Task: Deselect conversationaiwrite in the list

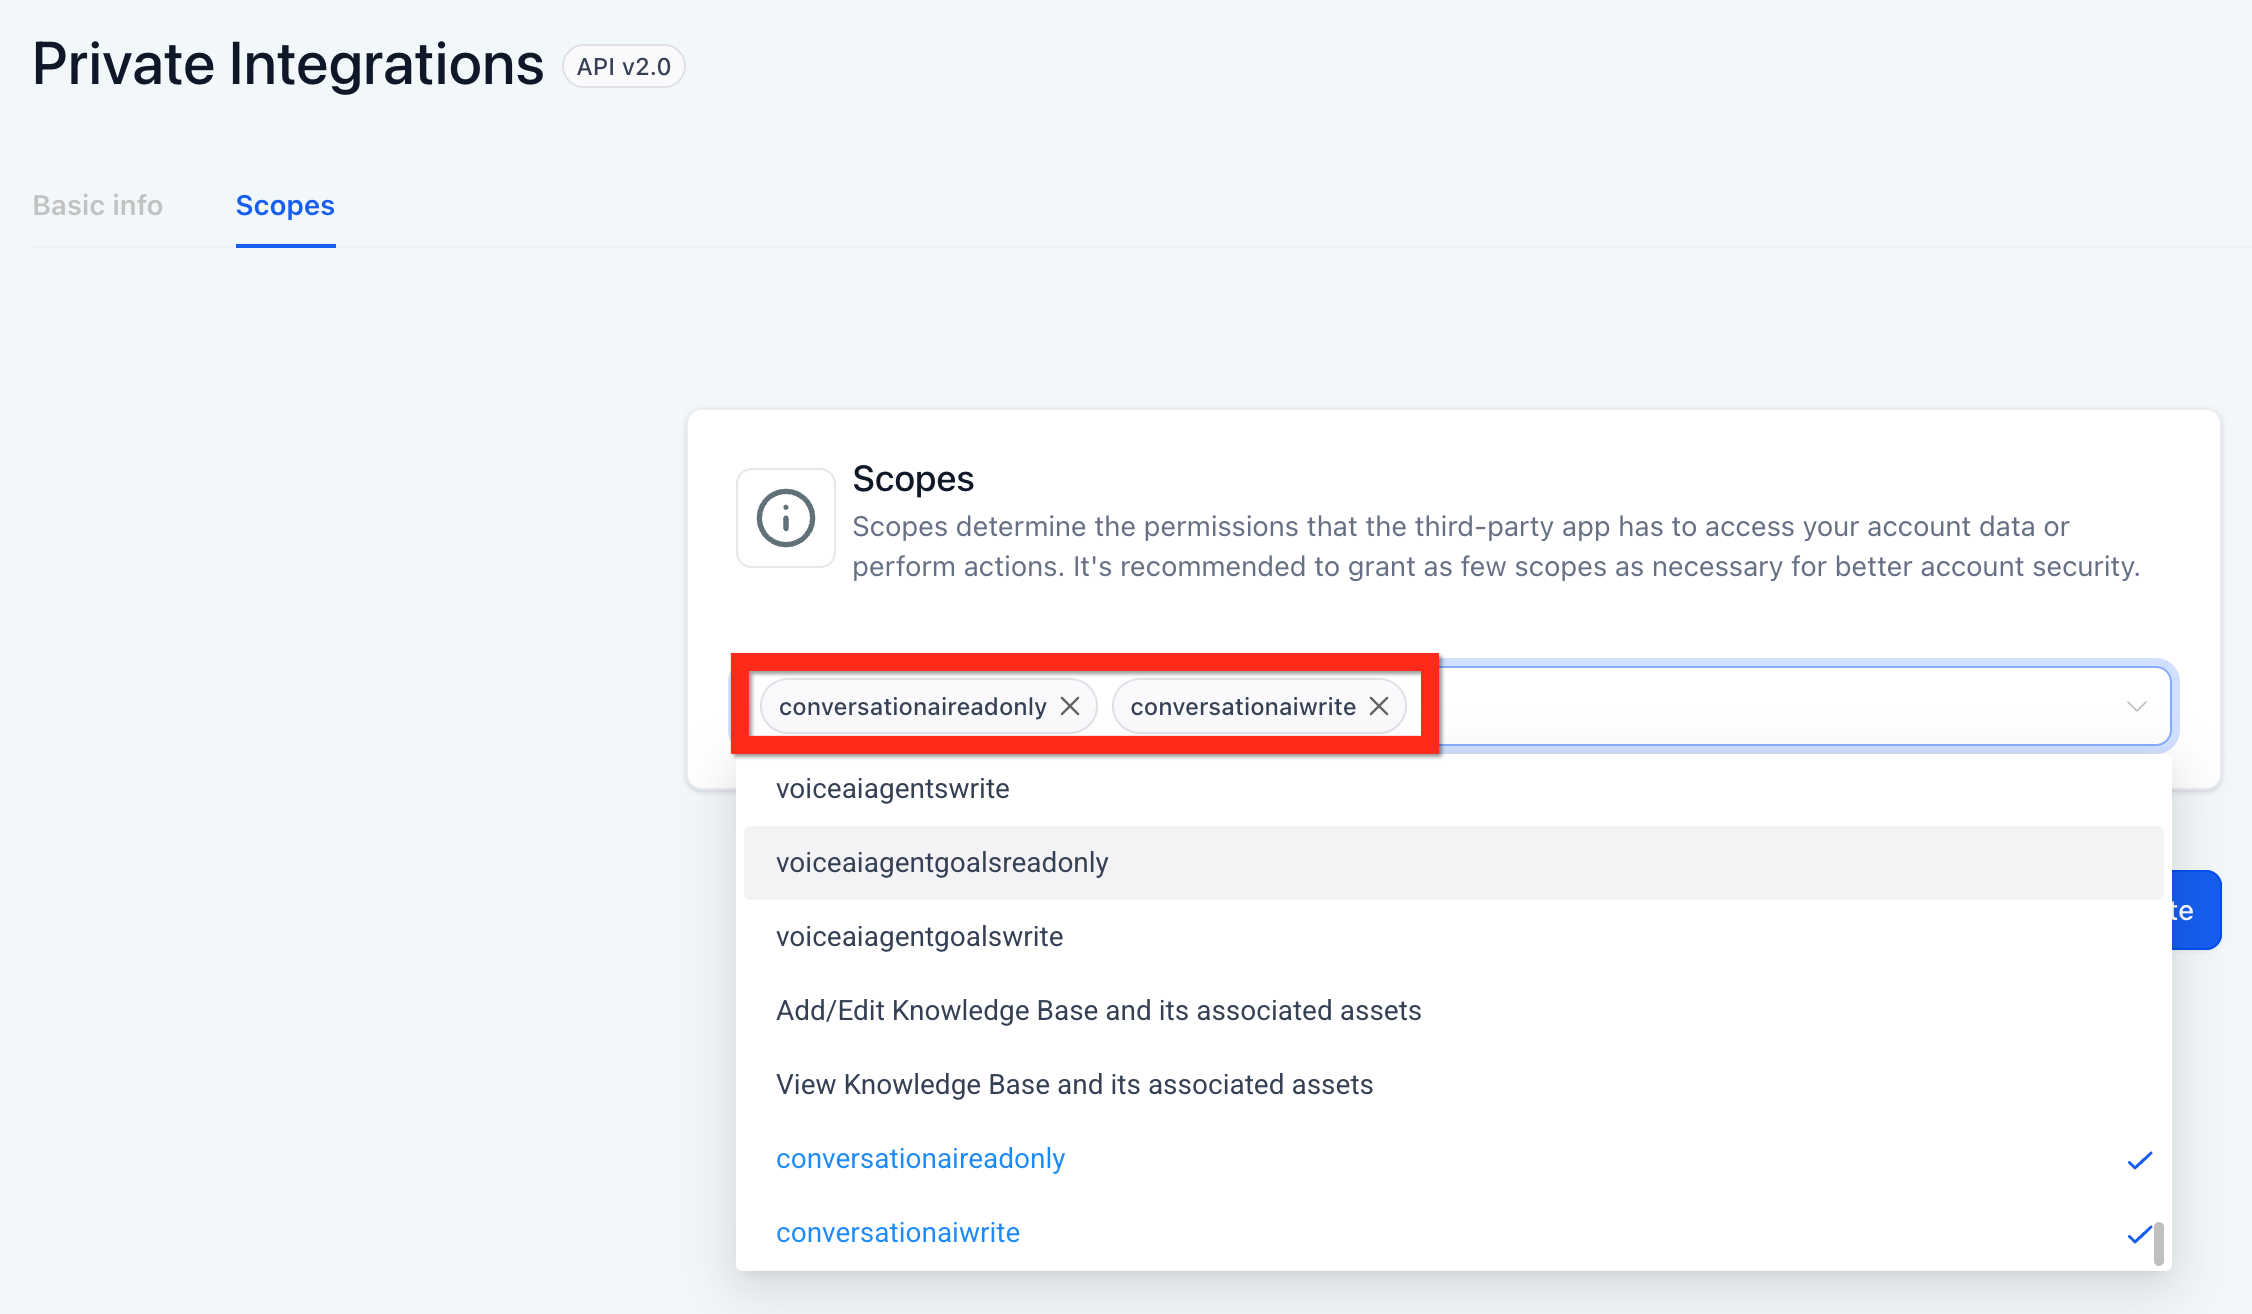Action: pos(897,1233)
